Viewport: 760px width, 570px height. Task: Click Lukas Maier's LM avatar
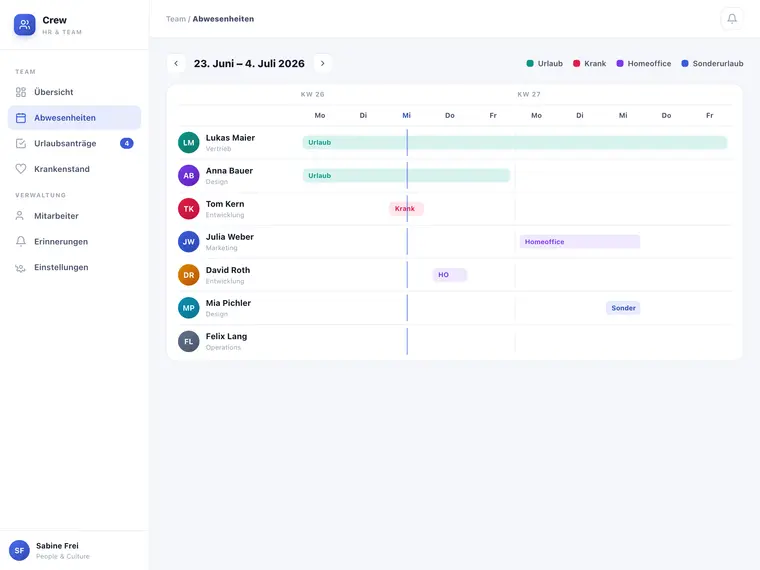pos(189,142)
